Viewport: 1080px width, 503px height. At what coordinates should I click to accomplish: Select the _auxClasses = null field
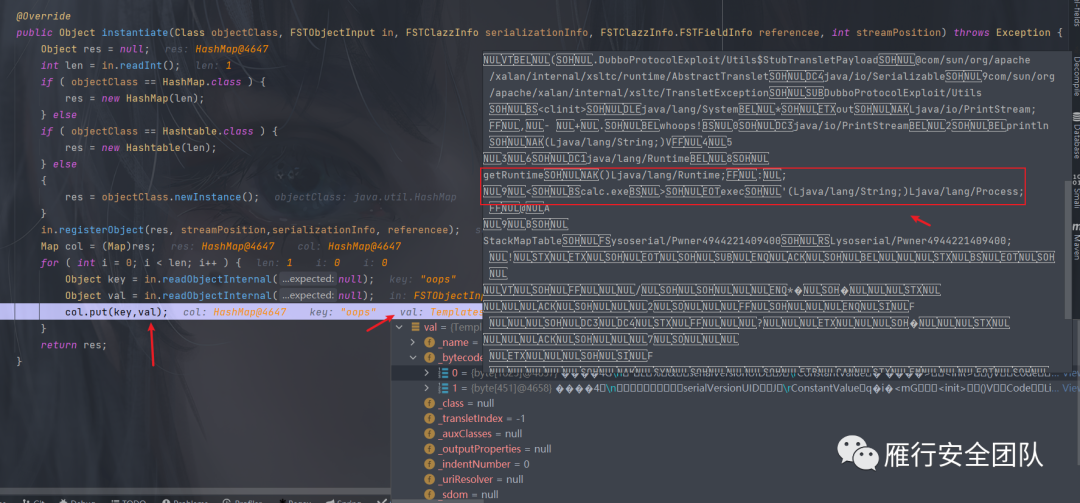(x=480, y=434)
